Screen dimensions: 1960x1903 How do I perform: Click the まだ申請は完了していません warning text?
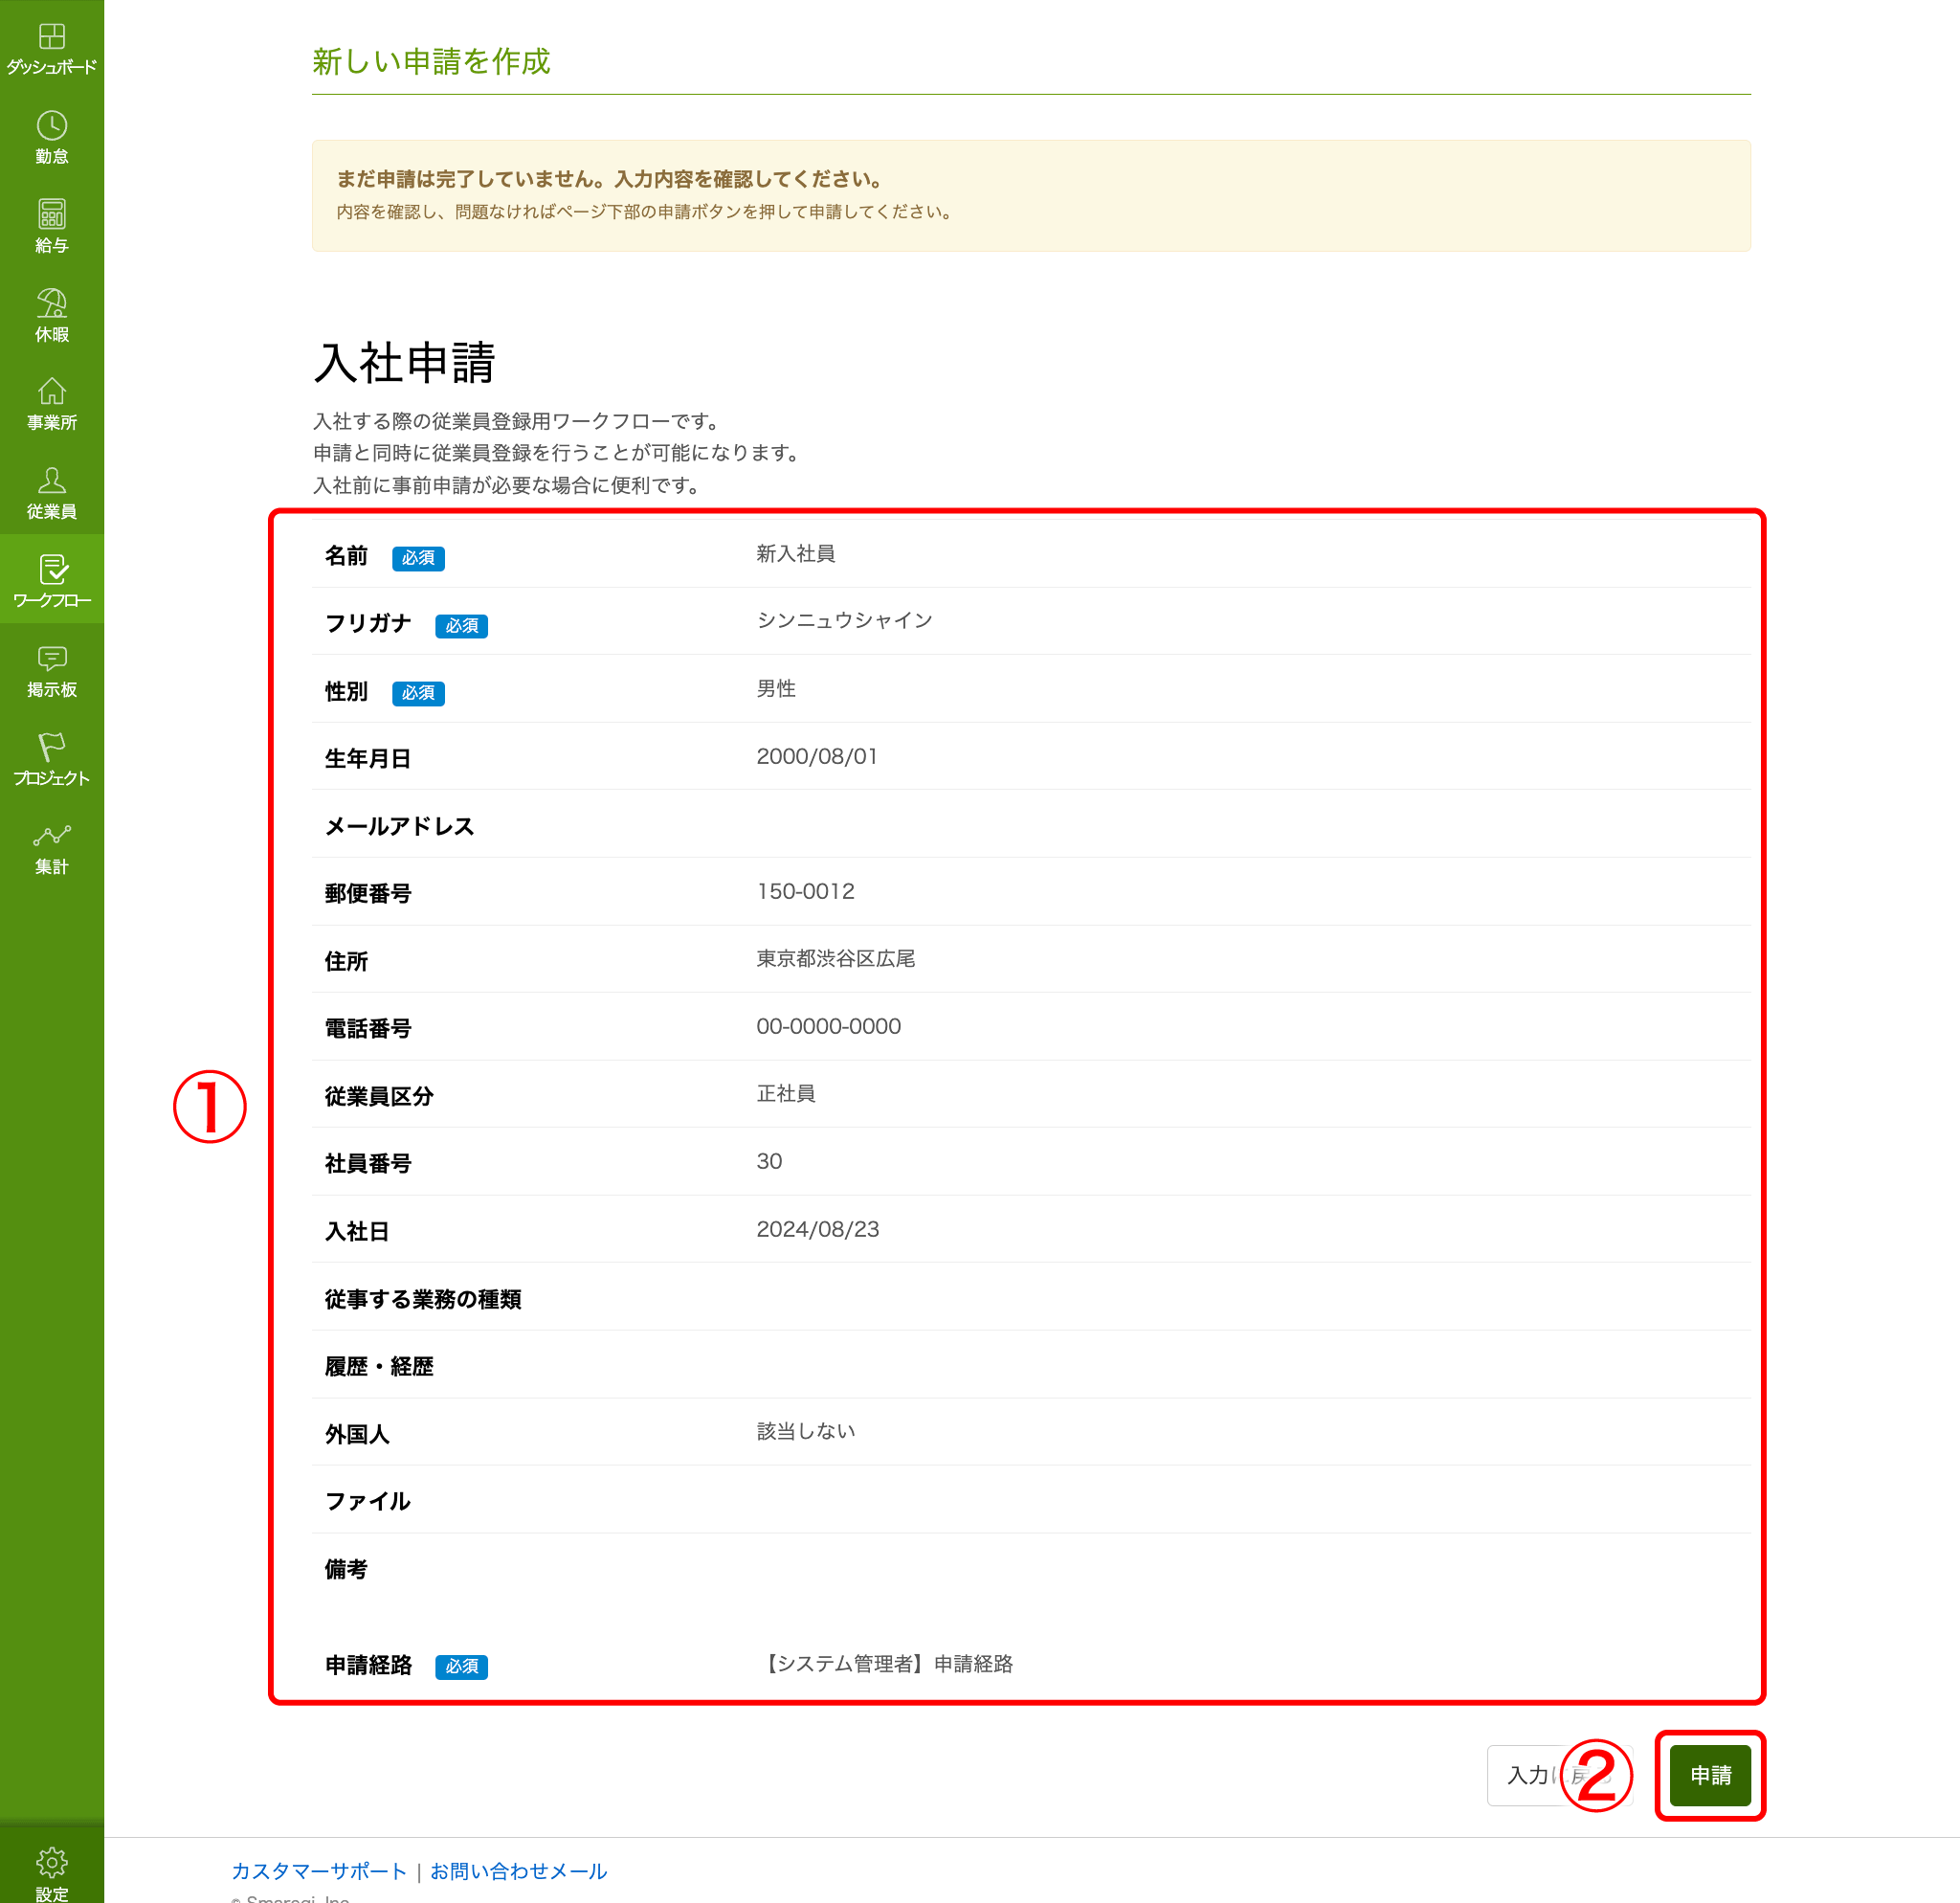pos(610,179)
